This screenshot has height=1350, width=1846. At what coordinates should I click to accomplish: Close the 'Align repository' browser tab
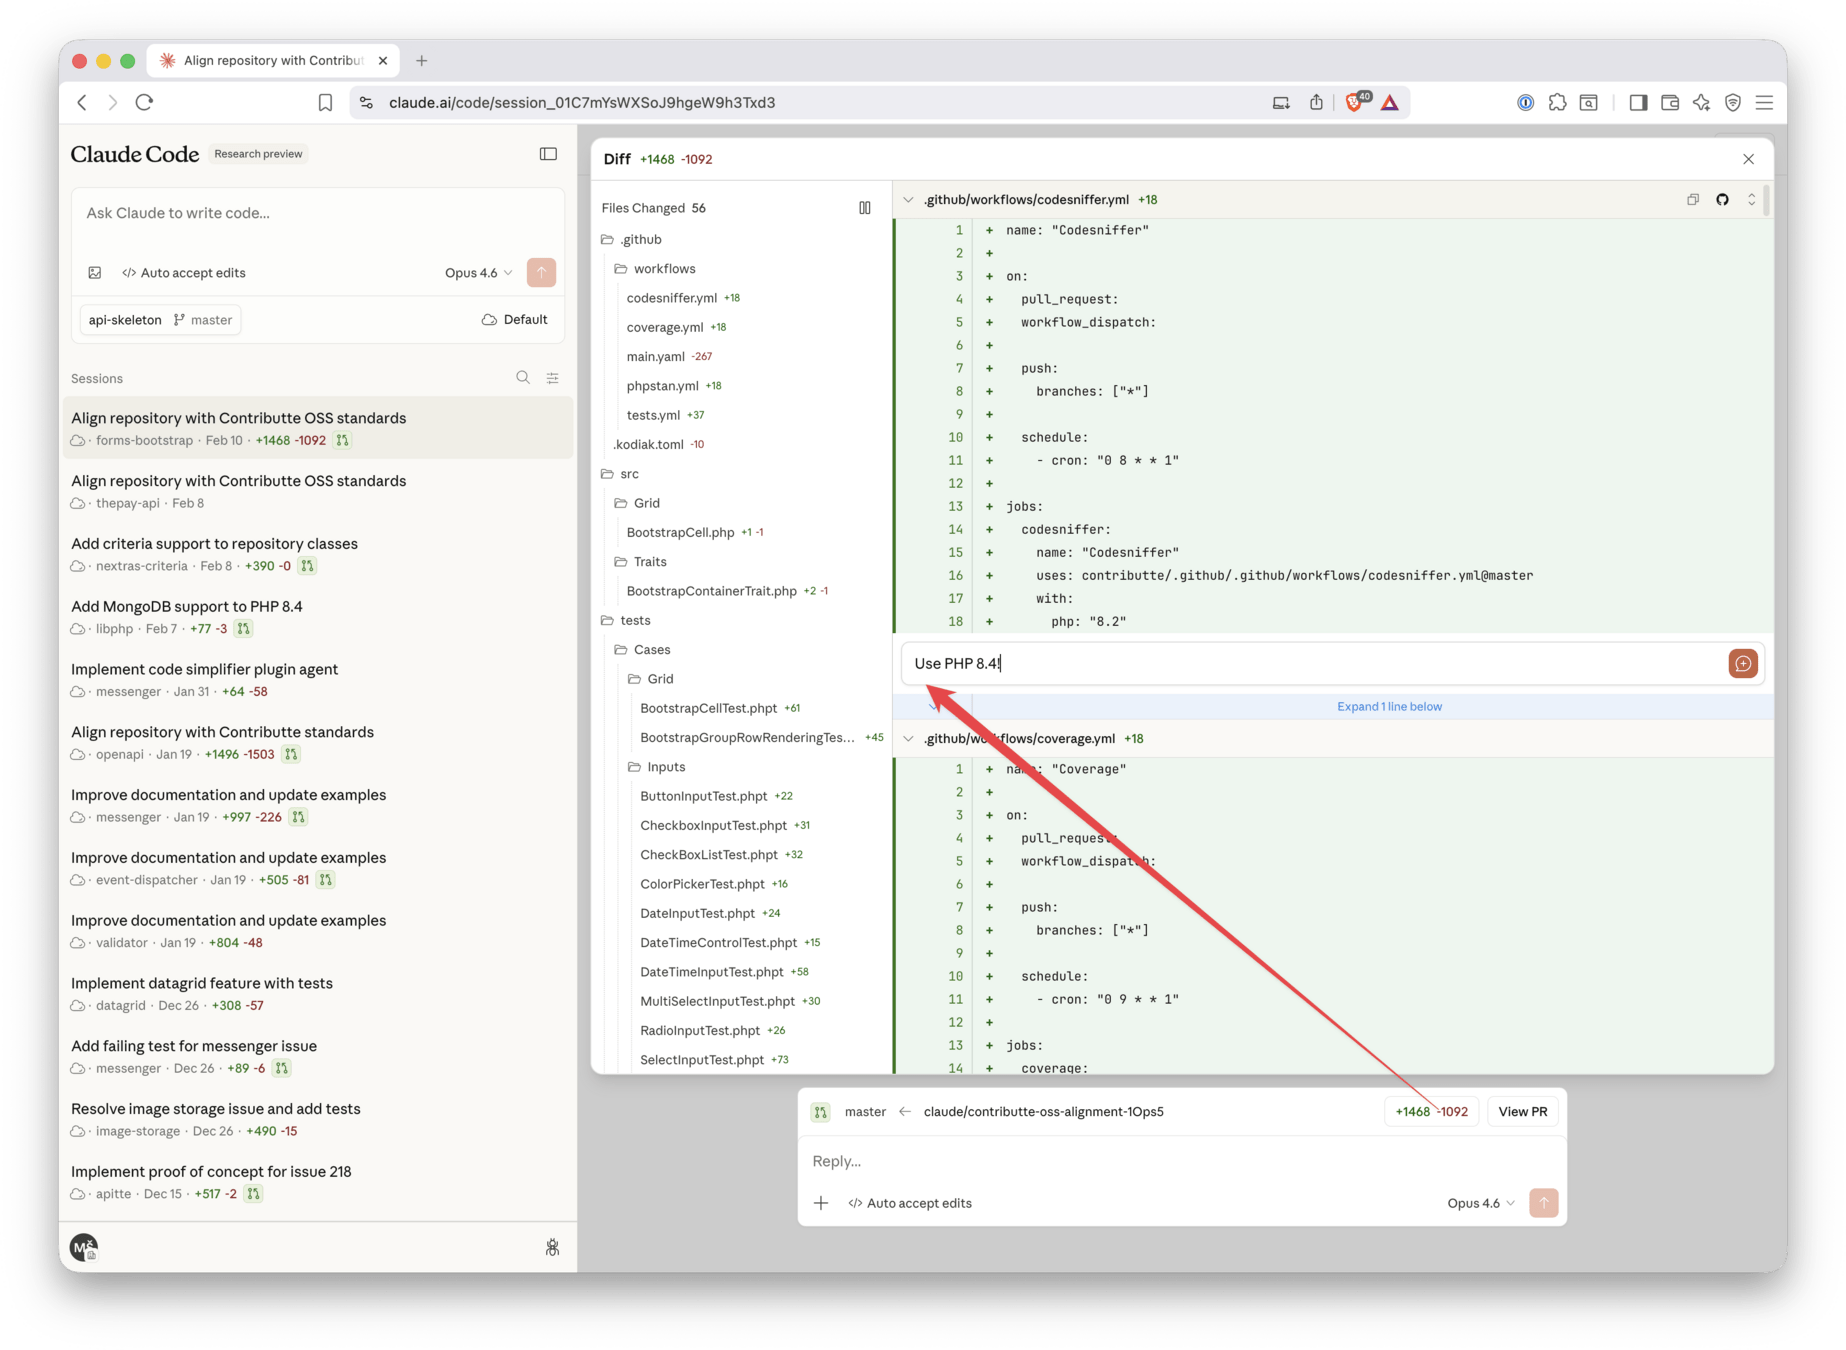tap(383, 61)
